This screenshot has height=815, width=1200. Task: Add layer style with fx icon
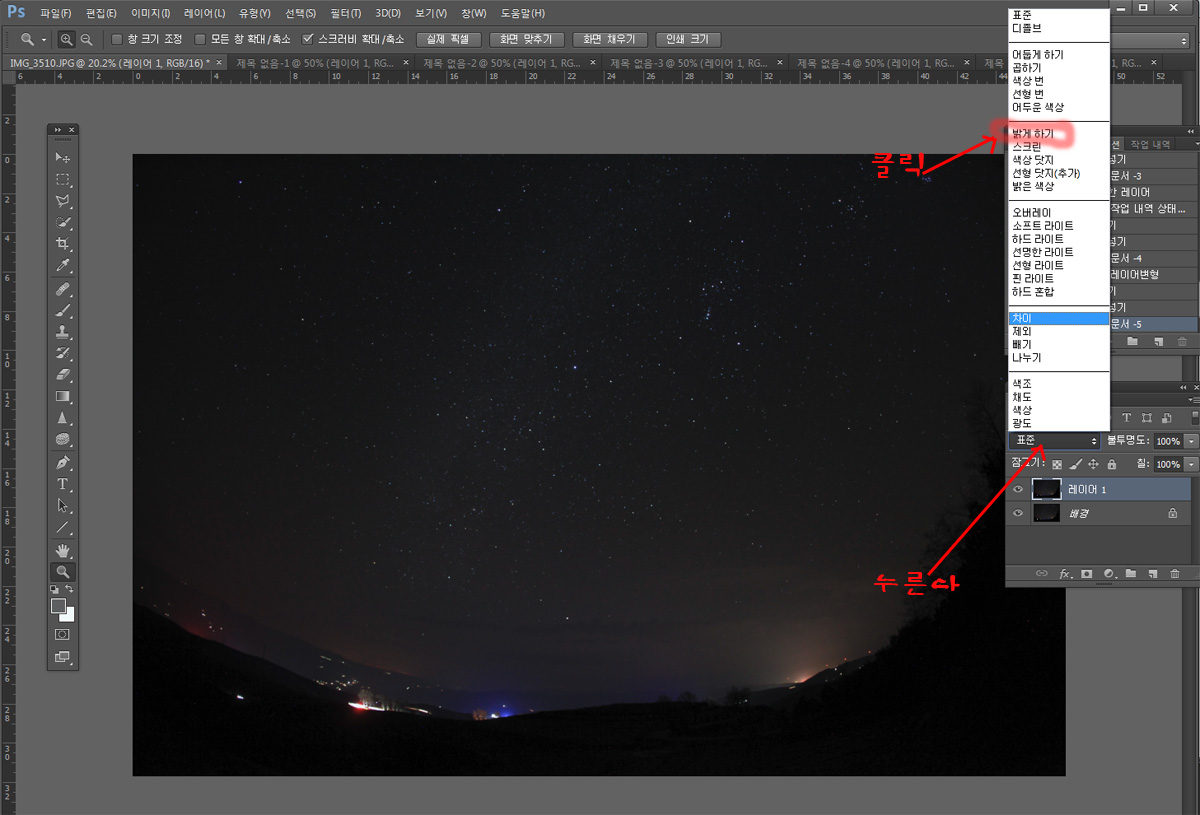(1065, 574)
